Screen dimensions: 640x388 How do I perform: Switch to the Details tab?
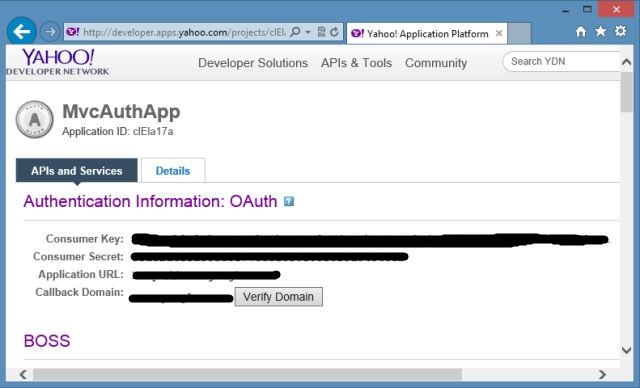click(x=173, y=171)
